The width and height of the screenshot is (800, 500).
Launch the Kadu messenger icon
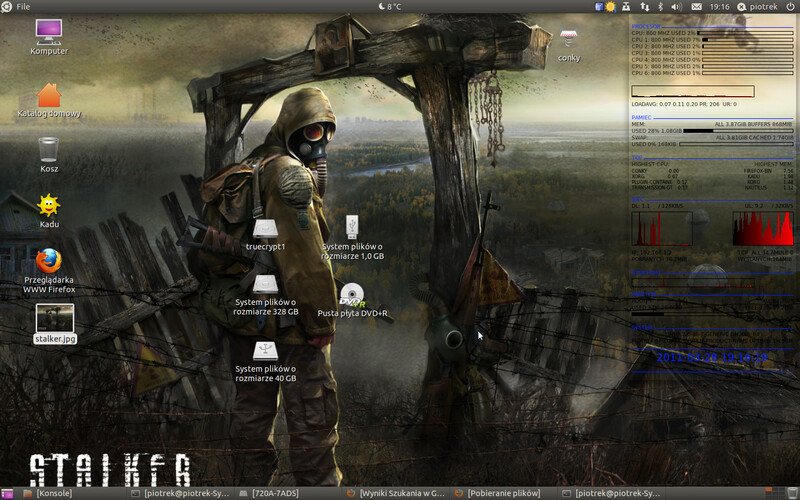tap(48, 206)
